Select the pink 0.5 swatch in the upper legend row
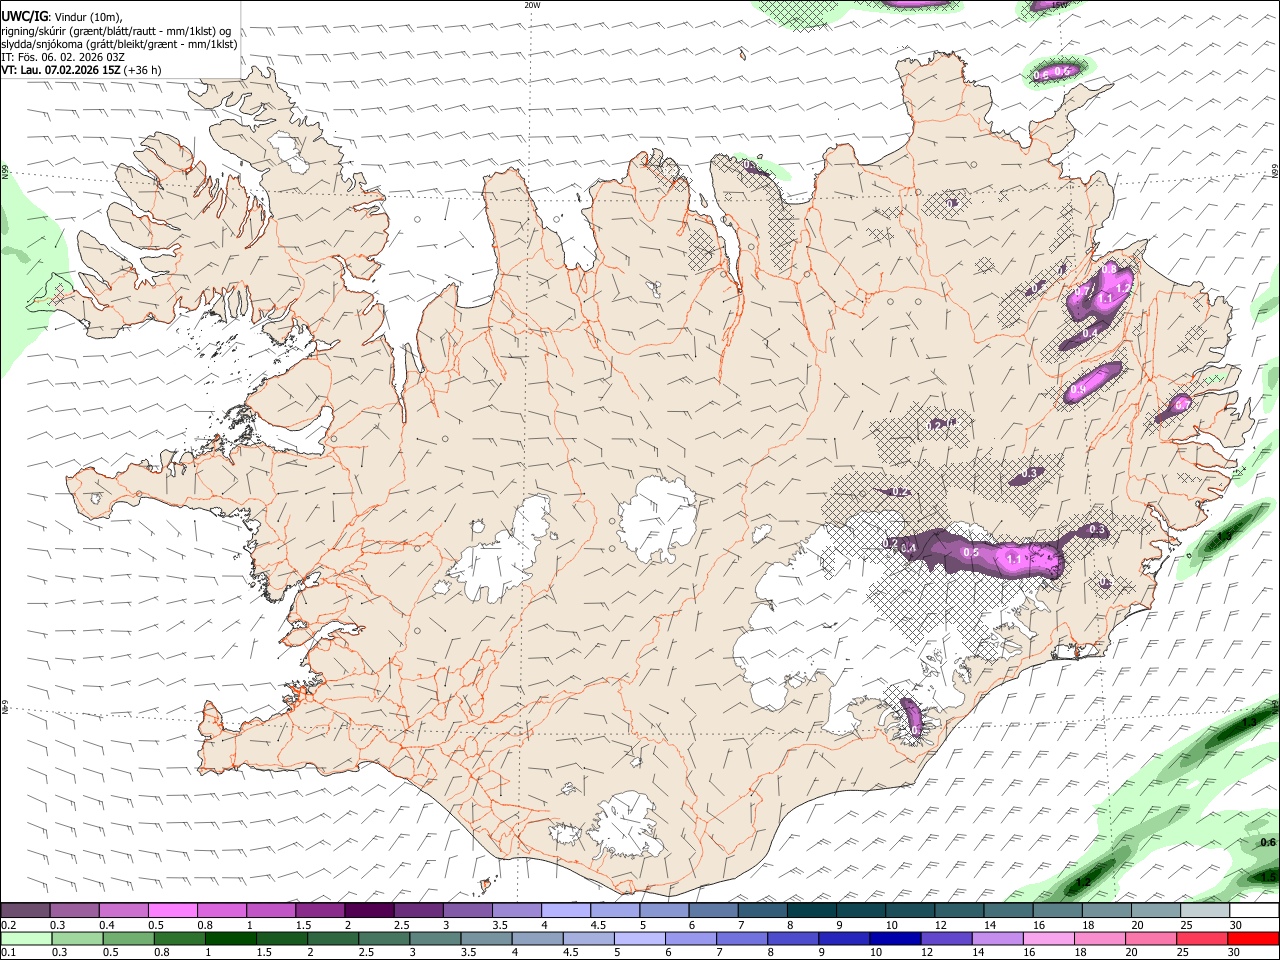 click(x=172, y=911)
